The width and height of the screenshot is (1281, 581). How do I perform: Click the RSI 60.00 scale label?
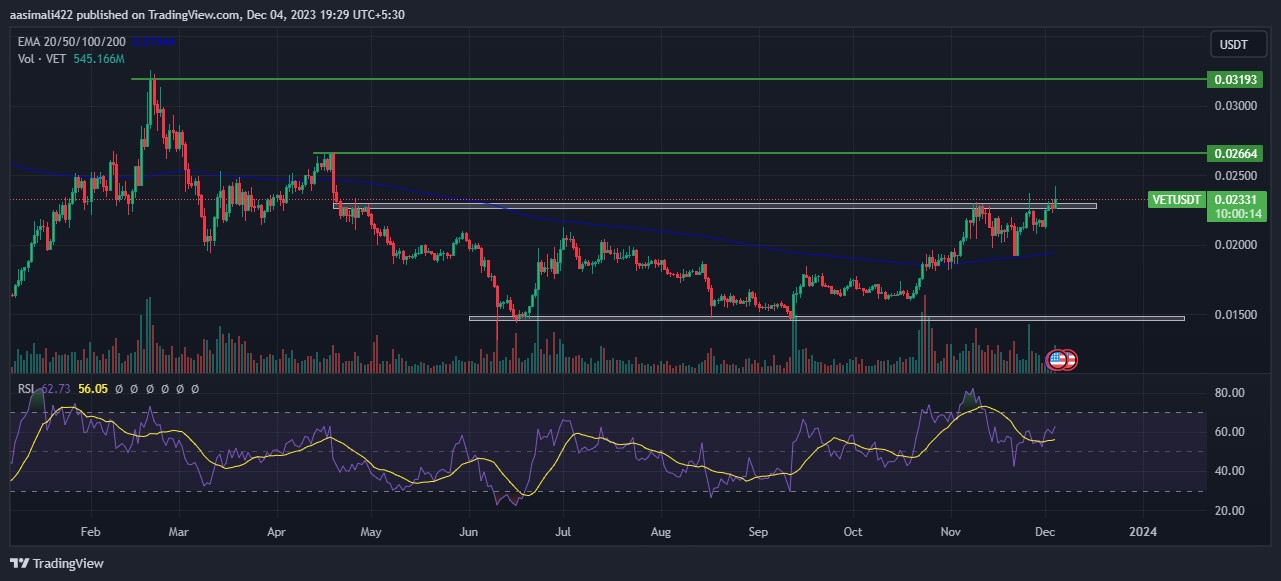click(1229, 432)
